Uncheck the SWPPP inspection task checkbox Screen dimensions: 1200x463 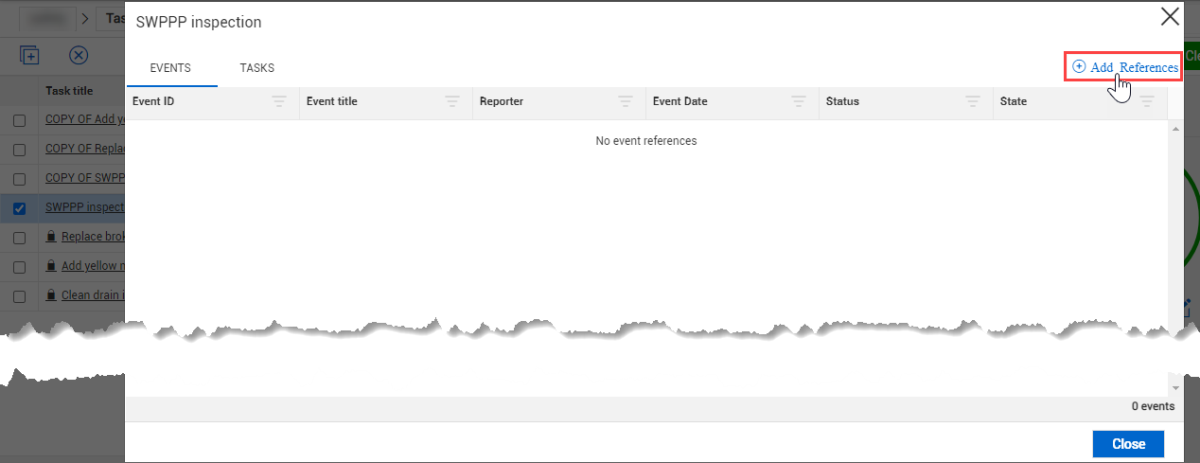point(19,208)
